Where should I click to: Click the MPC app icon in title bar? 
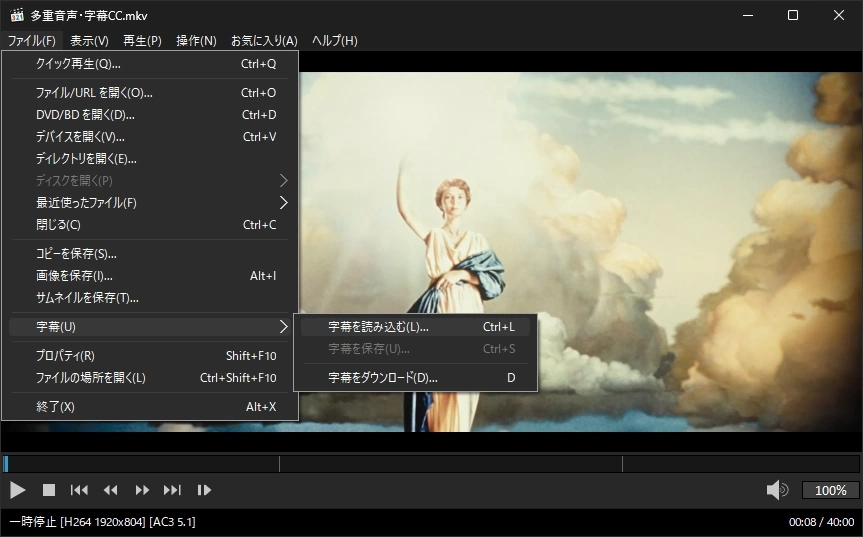click(17, 15)
